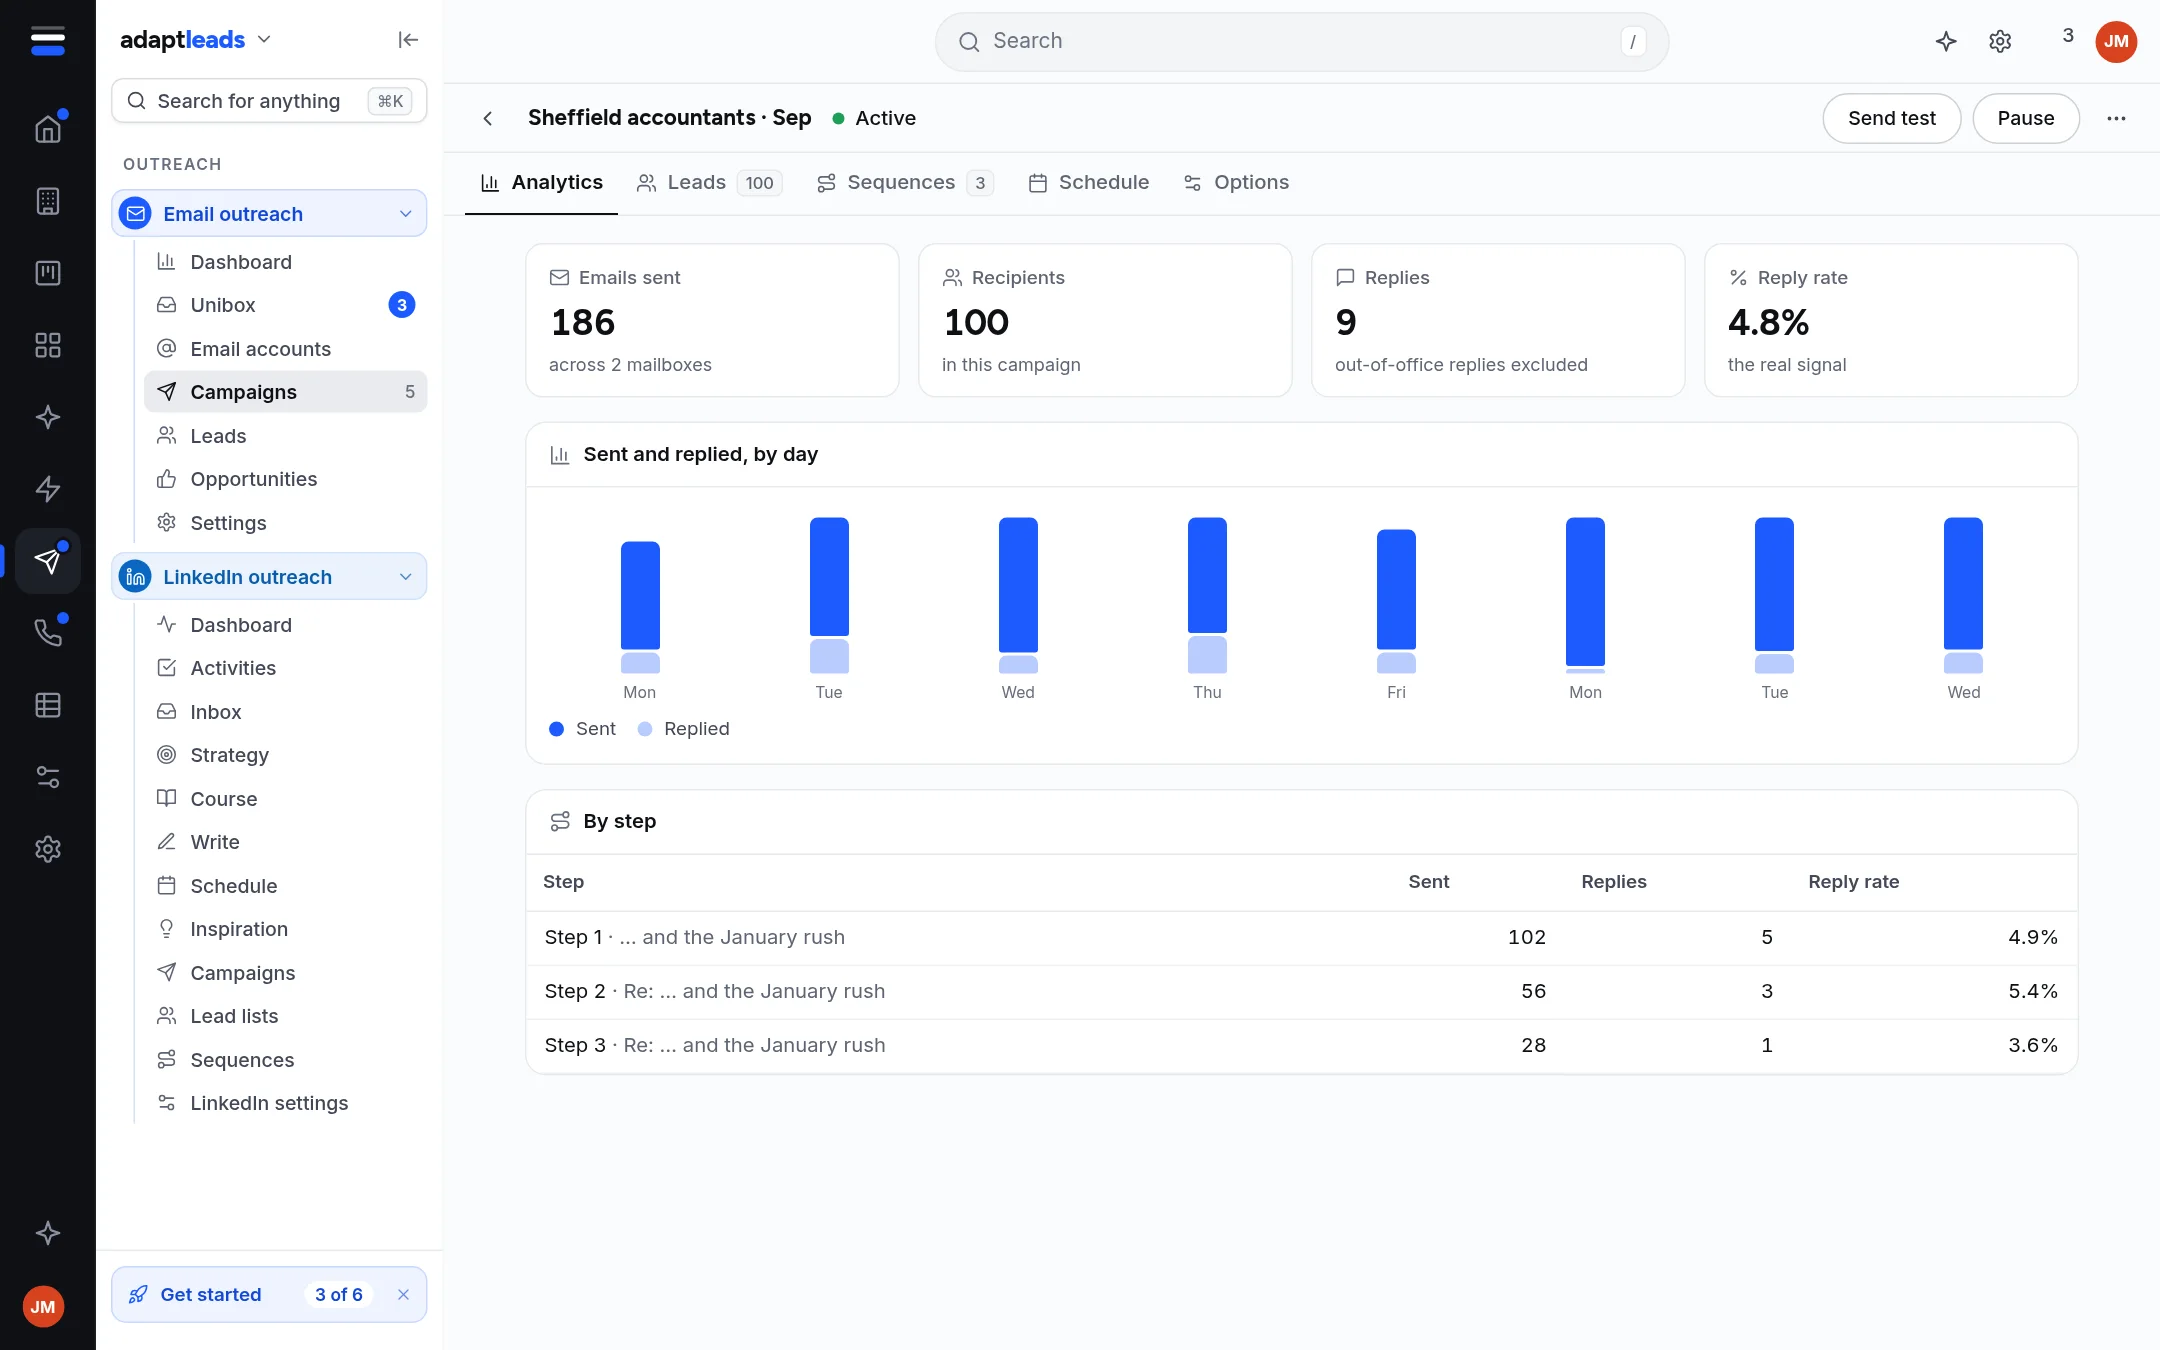The width and height of the screenshot is (2160, 1350).
Task: Open LinkedIn outreach Dashboard
Action: (x=285, y=625)
